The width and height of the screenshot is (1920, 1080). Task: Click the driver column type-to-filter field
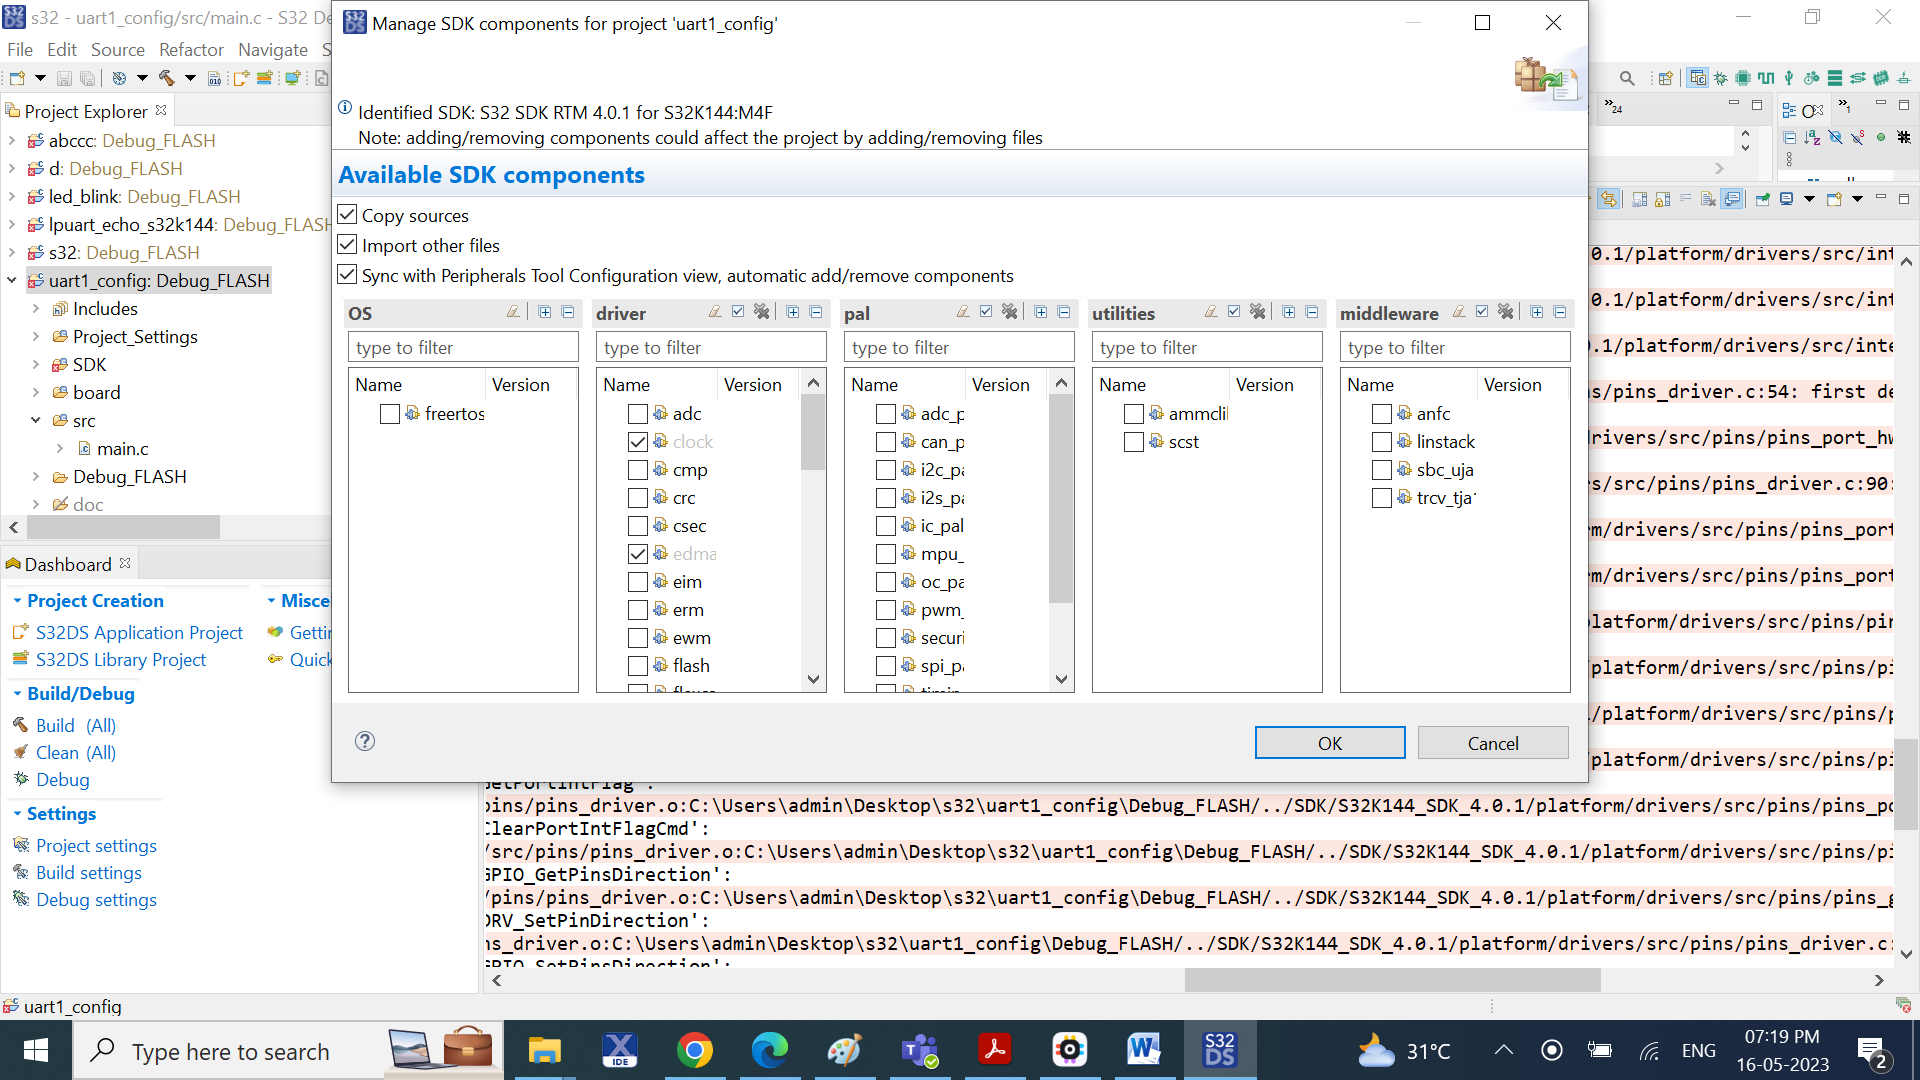(710, 347)
